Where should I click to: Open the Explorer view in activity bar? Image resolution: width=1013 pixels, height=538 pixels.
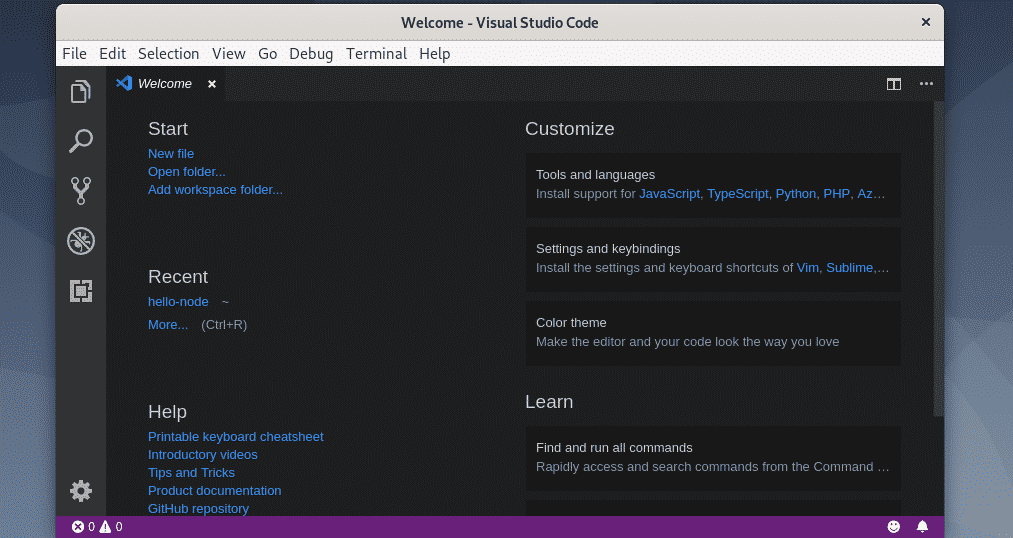click(x=81, y=93)
